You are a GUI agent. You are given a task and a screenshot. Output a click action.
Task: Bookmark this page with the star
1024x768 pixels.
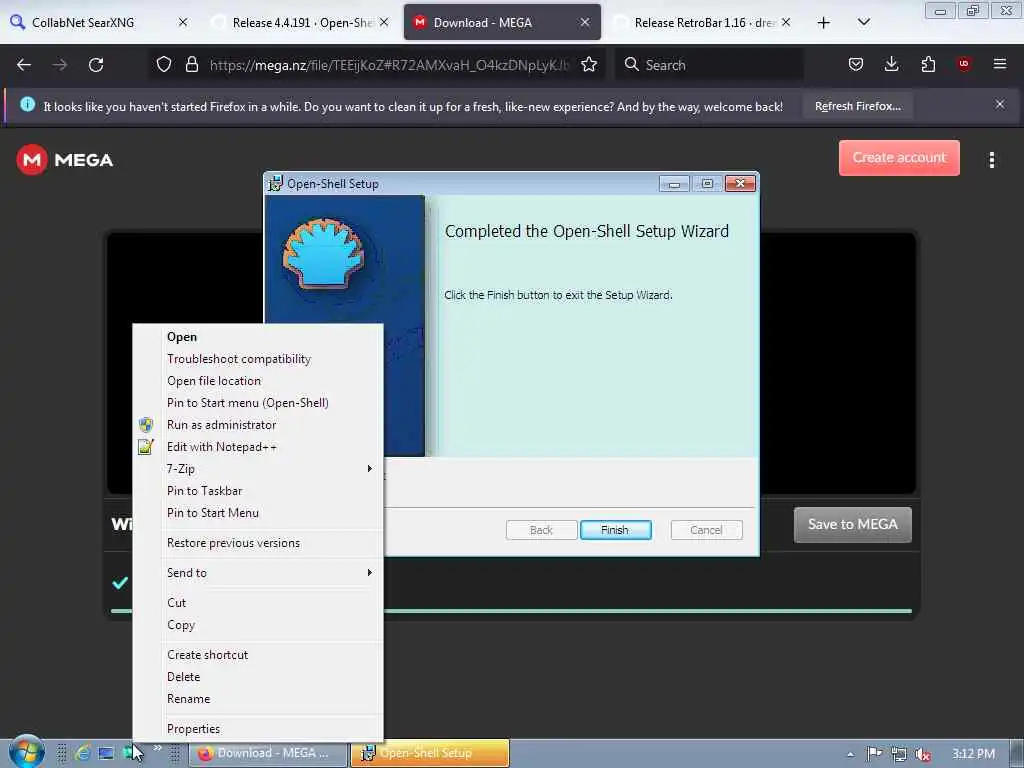tap(589, 64)
